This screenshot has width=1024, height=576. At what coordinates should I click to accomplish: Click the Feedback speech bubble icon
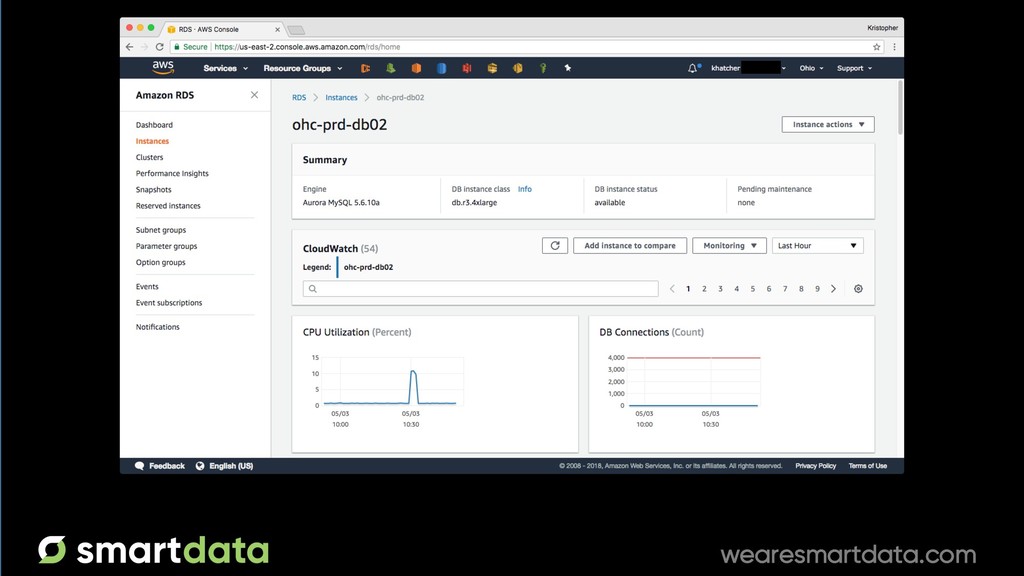coord(139,466)
